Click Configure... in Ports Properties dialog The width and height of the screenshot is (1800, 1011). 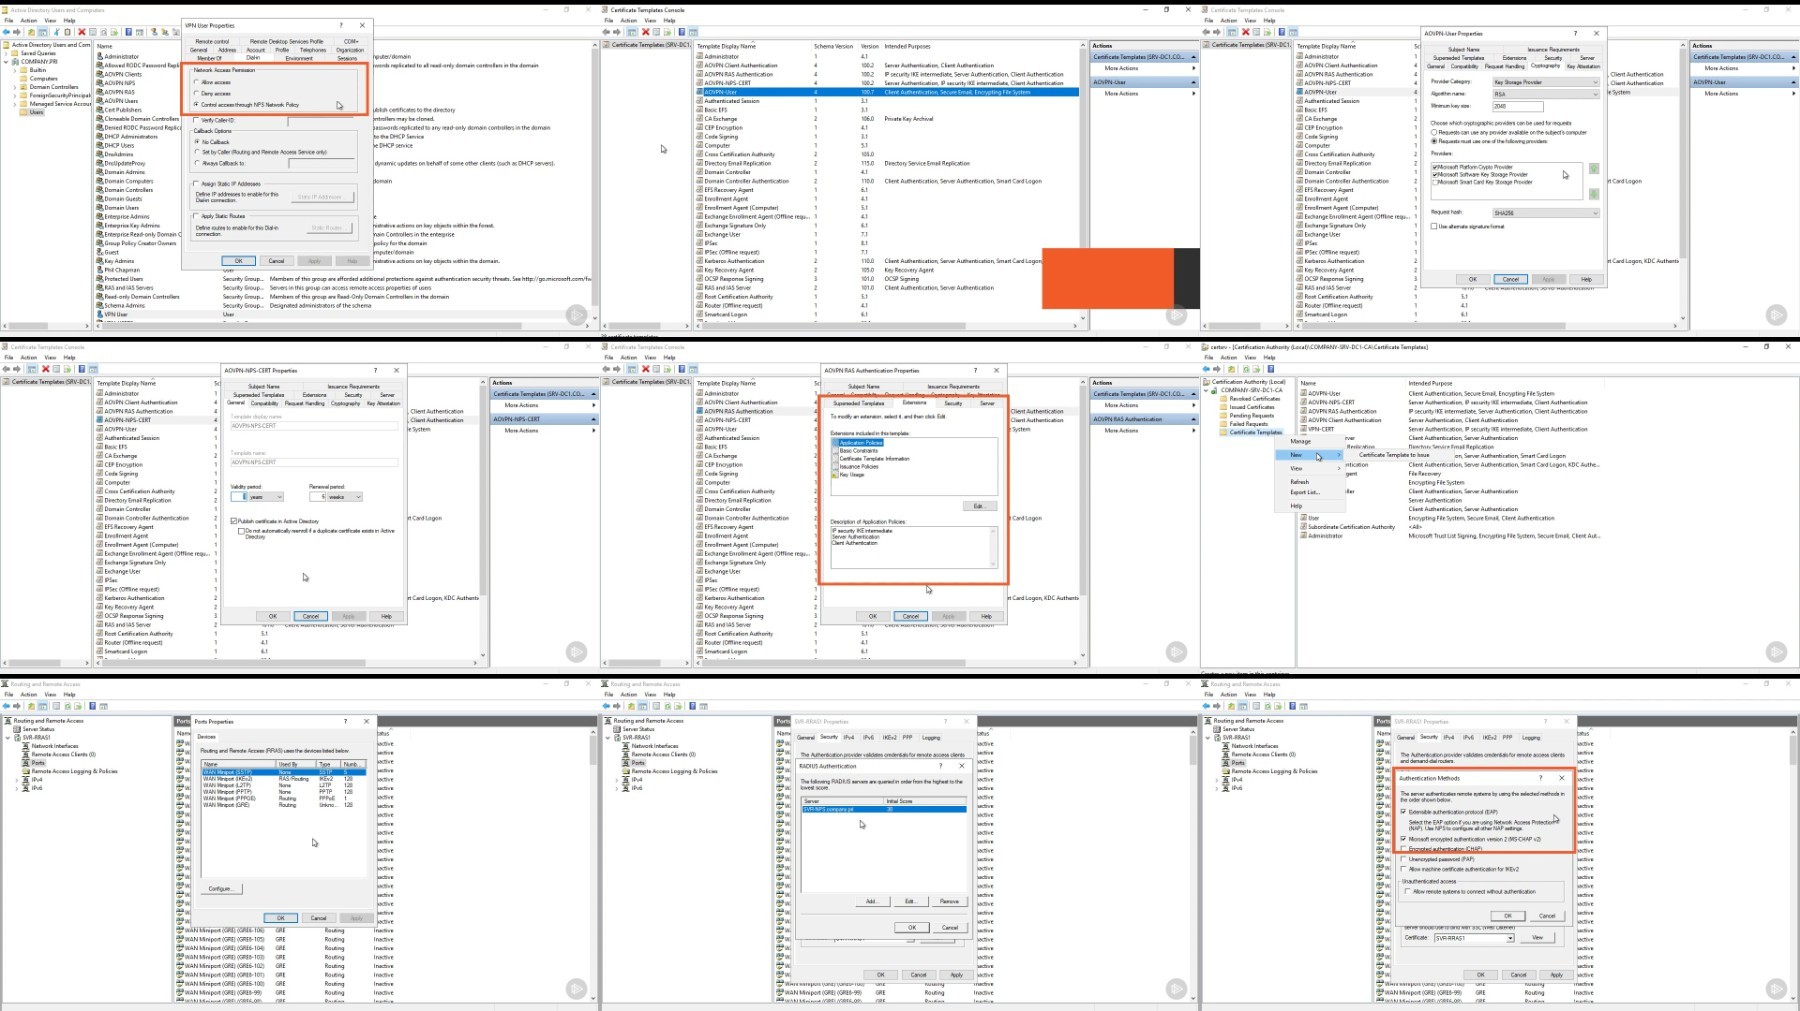click(220, 888)
